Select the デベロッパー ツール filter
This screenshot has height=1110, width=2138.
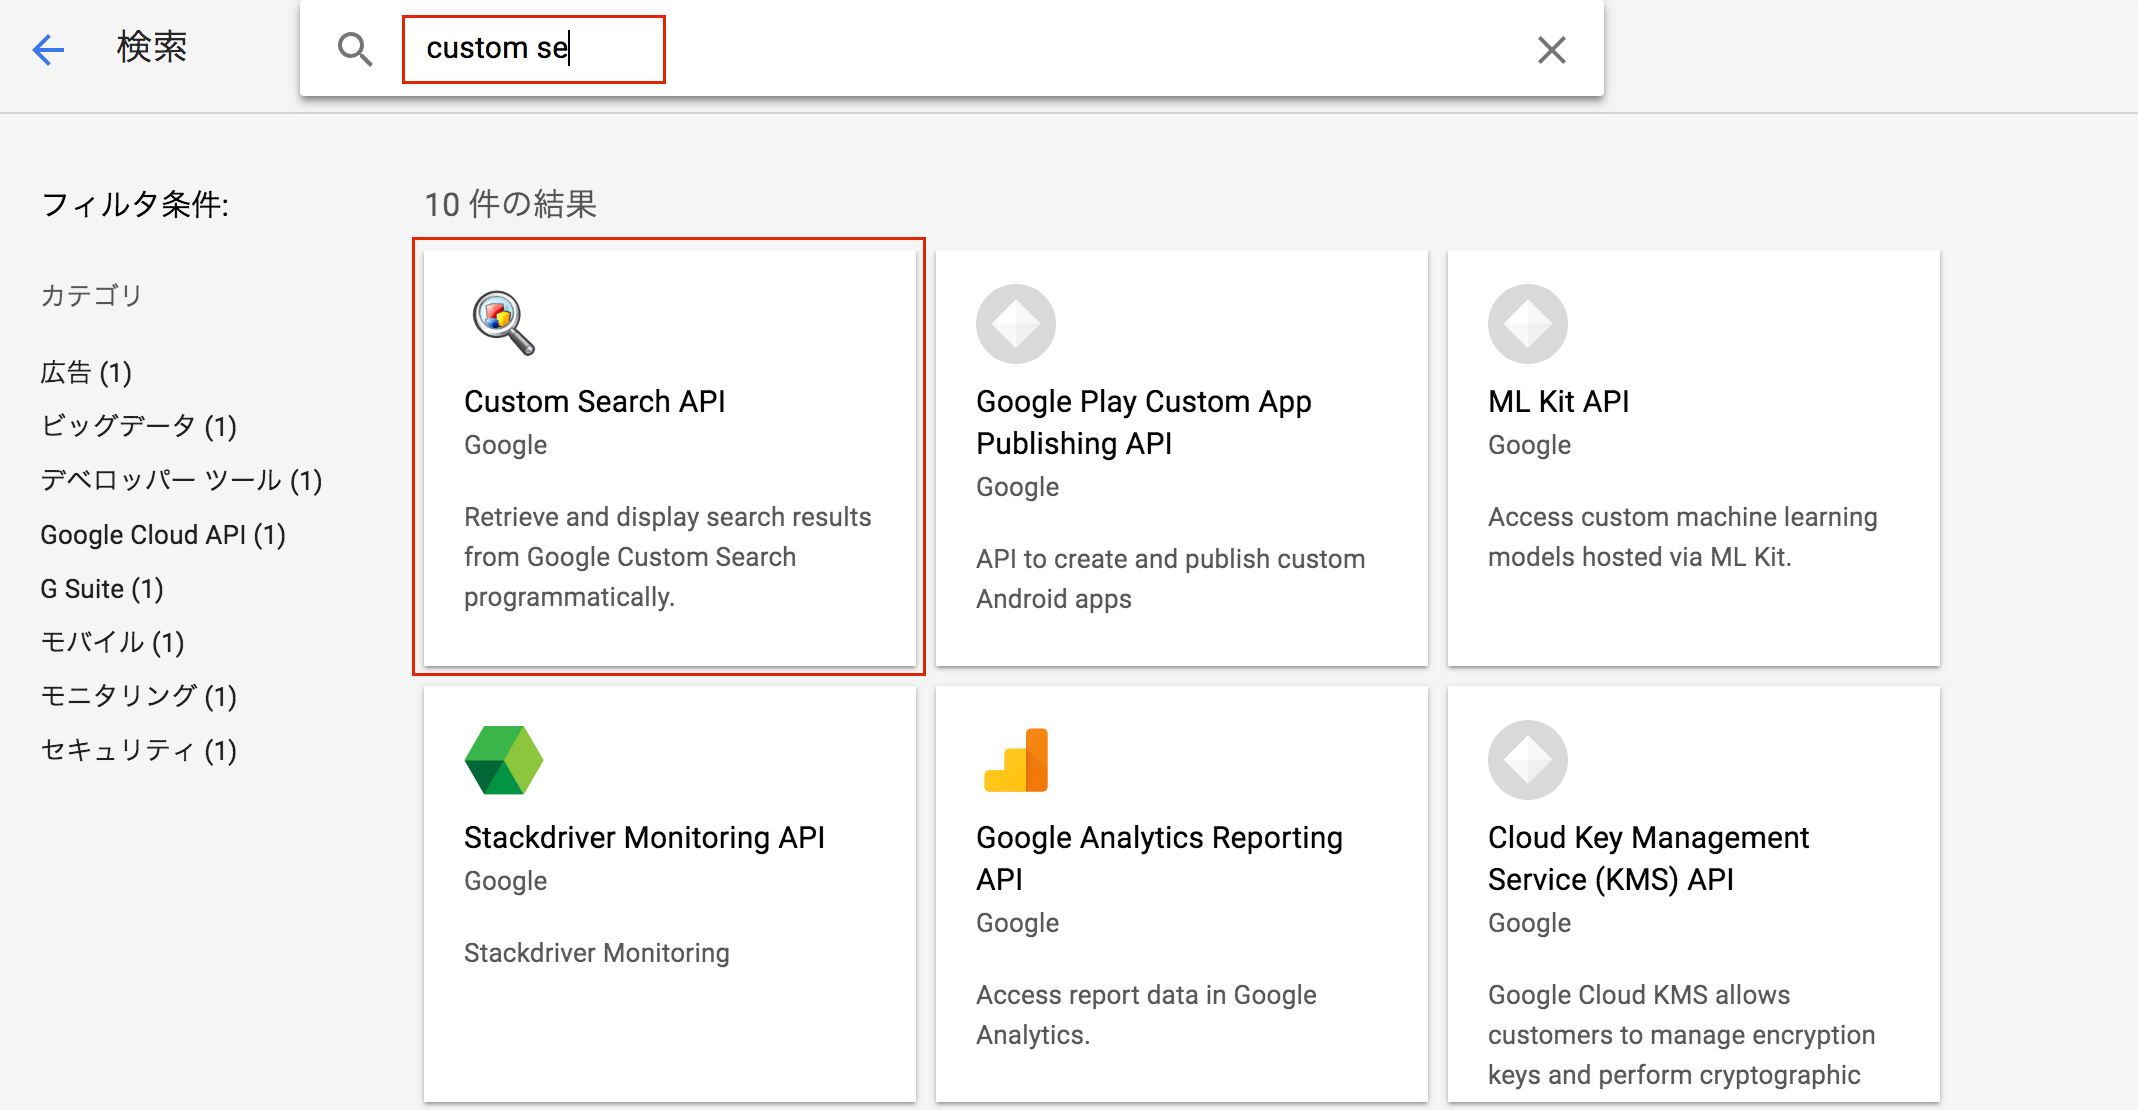pos(180,481)
